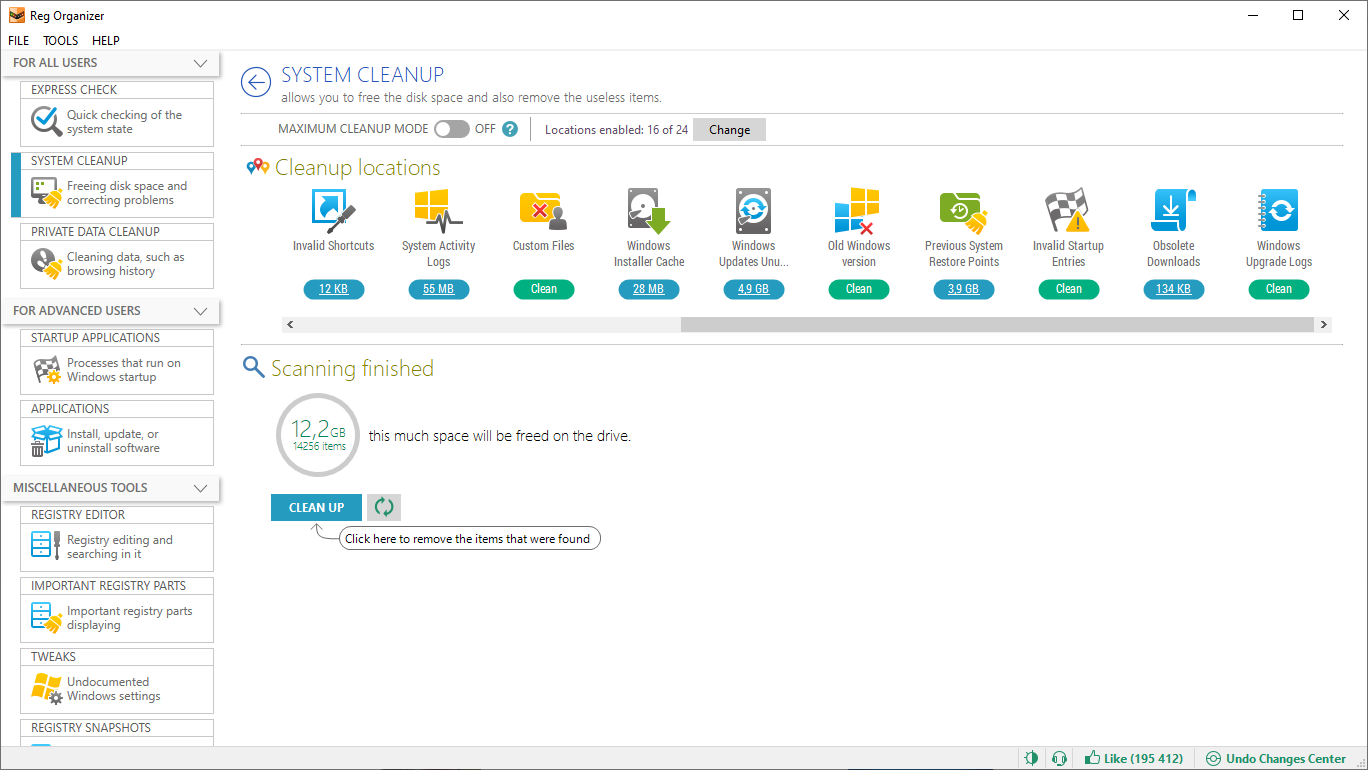Open the headset support icon in status bar
Image resolution: width=1368 pixels, height=770 pixels.
(1059, 758)
